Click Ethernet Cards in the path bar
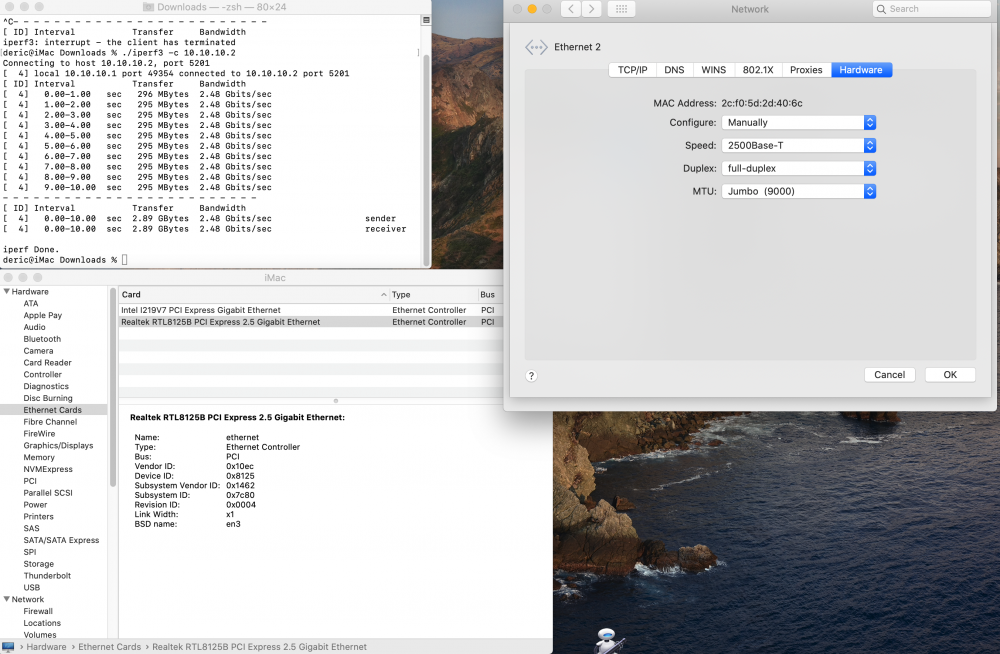Screen dimensions: 1000x654 pos(110,647)
